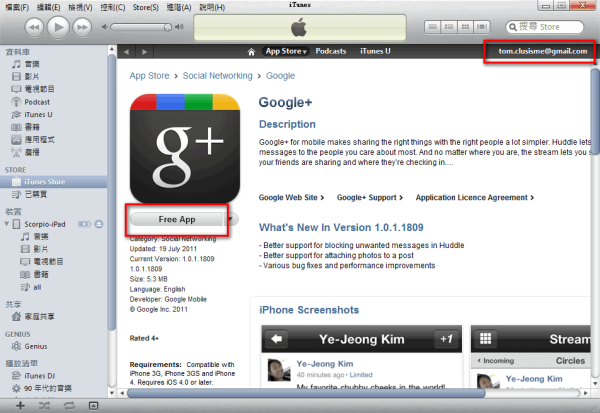600x413 pixels.
Task: Open the Help (H) menu
Action: pyautogui.click(x=212, y=7)
